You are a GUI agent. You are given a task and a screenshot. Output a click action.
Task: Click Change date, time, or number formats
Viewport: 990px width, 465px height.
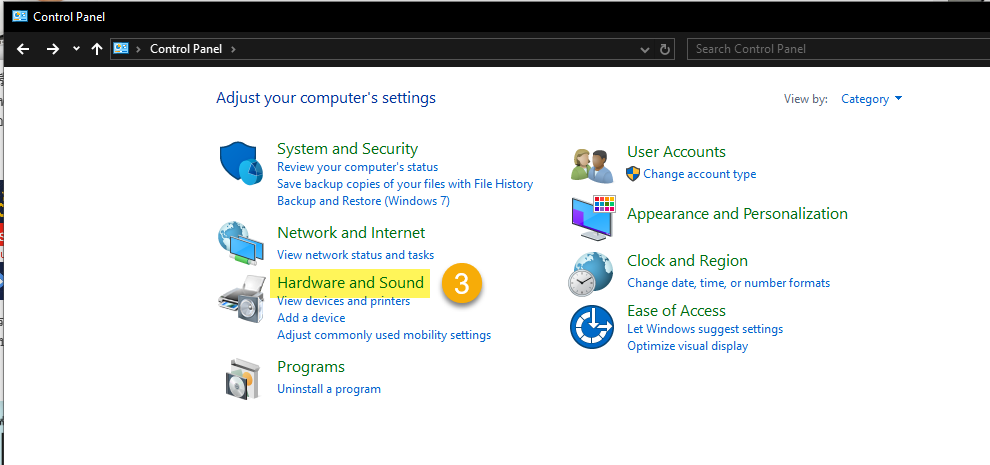click(x=729, y=283)
